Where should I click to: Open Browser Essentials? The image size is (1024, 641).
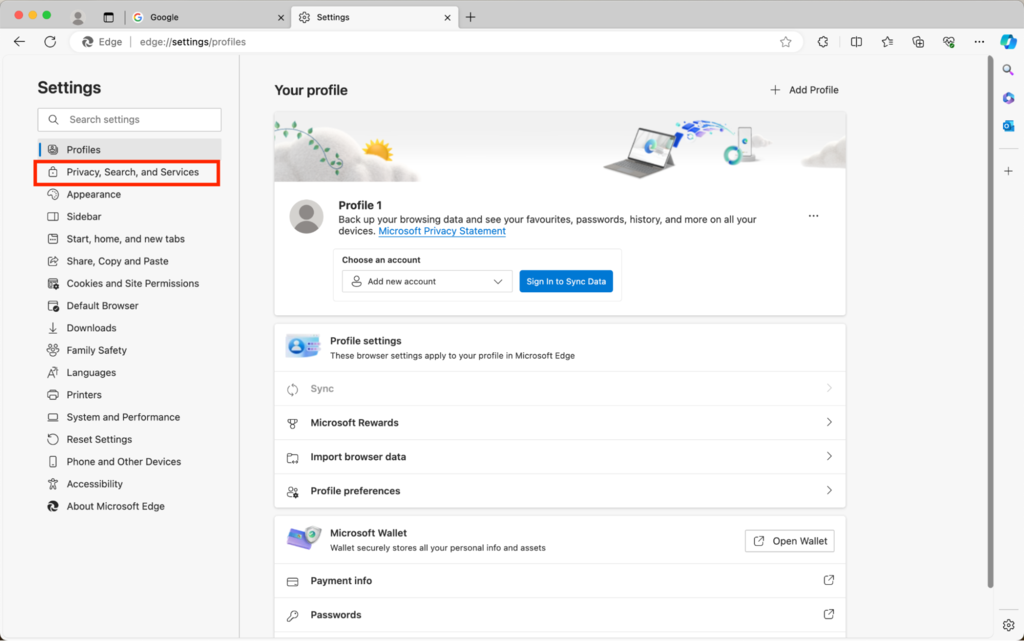click(x=948, y=42)
